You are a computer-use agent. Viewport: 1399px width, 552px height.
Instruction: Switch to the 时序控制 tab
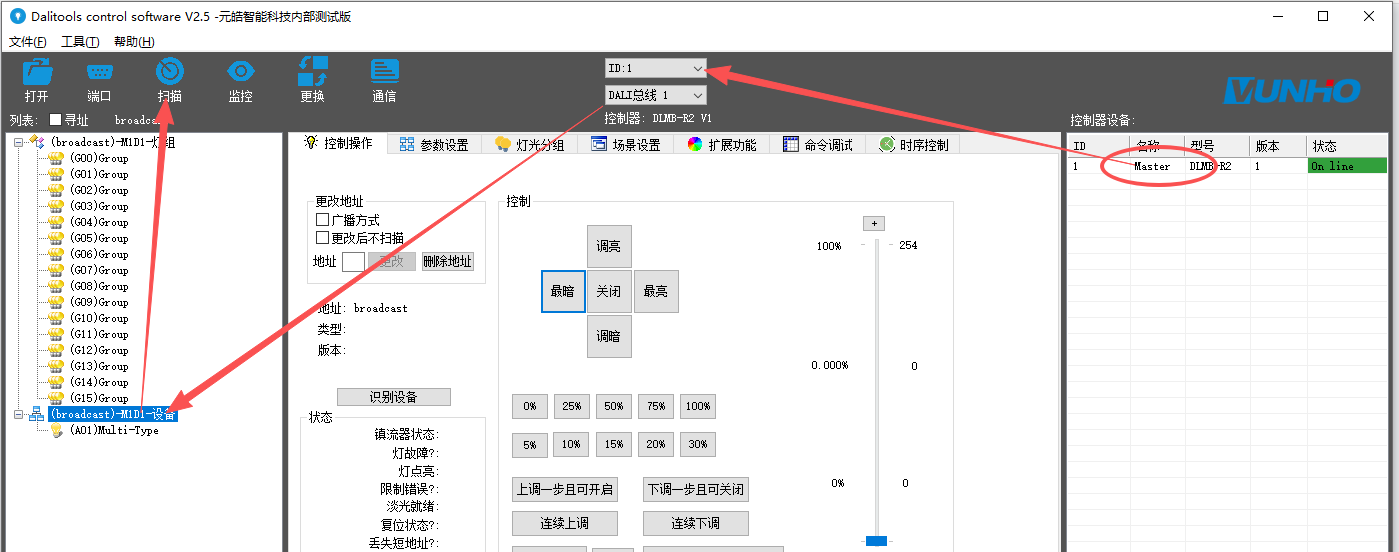(x=914, y=145)
